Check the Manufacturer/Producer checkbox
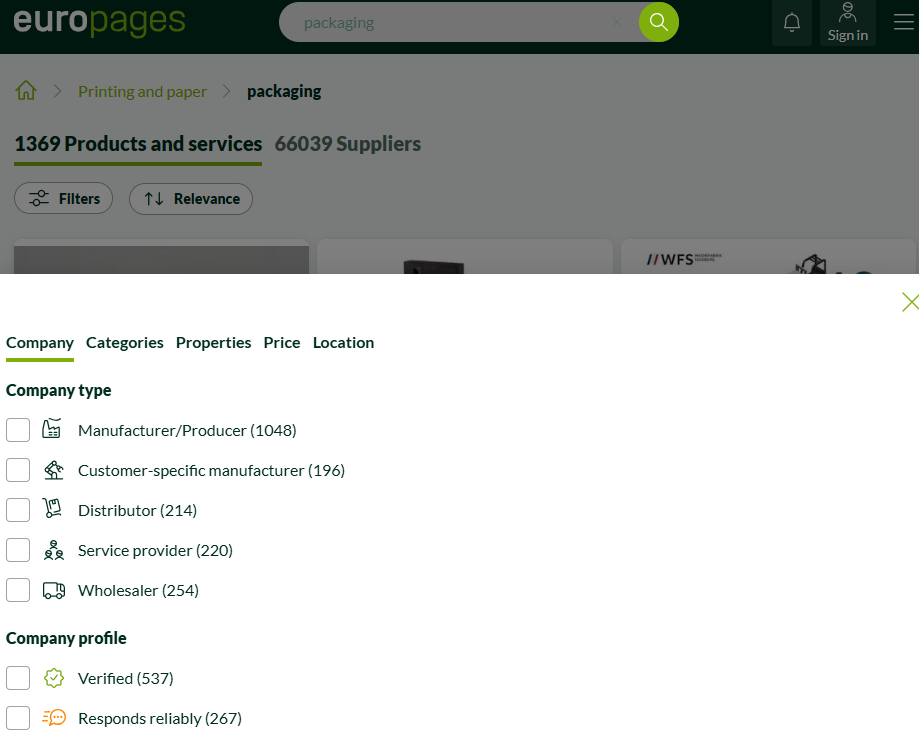This screenshot has width=919, height=745. tap(18, 430)
